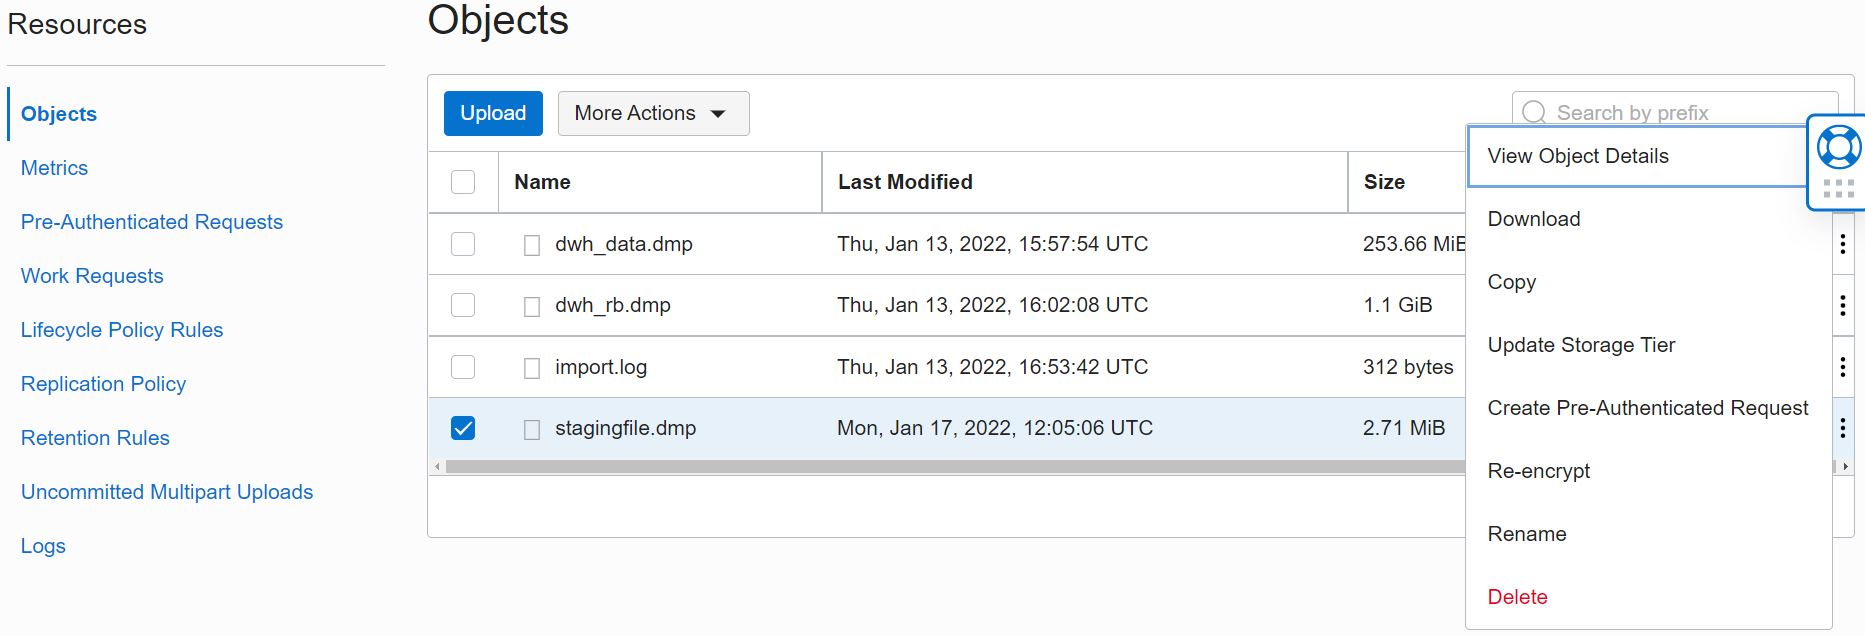Check the box for the dwh_data.dmp row
The height and width of the screenshot is (636, 1865).
463,244
